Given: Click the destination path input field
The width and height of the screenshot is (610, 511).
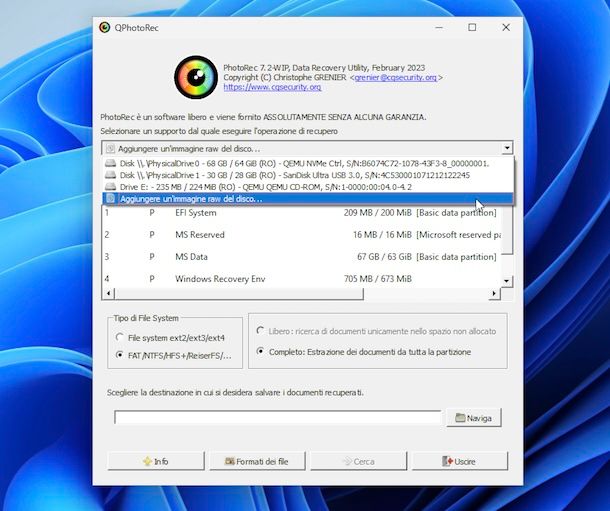Looking at the screenshot, I should (278, 418).
